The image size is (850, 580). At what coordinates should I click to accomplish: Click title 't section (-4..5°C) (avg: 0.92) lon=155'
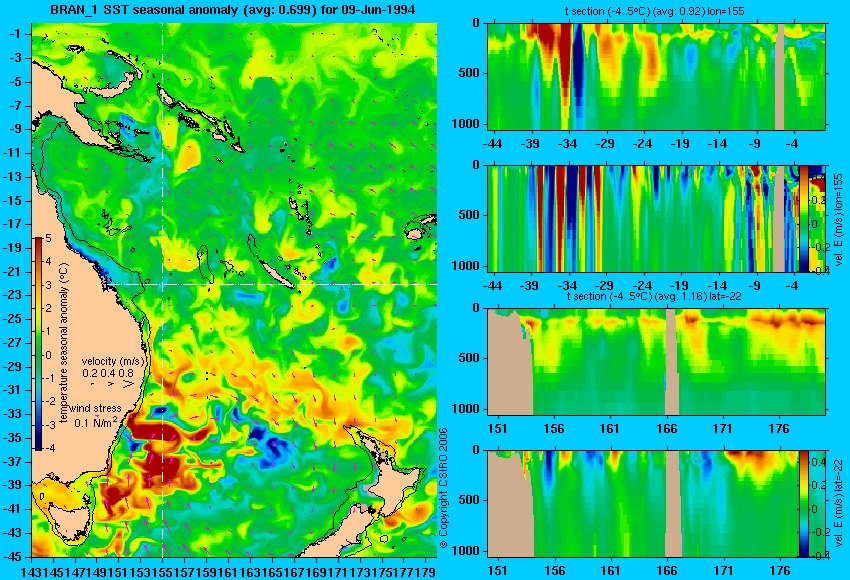click(656, 11)
